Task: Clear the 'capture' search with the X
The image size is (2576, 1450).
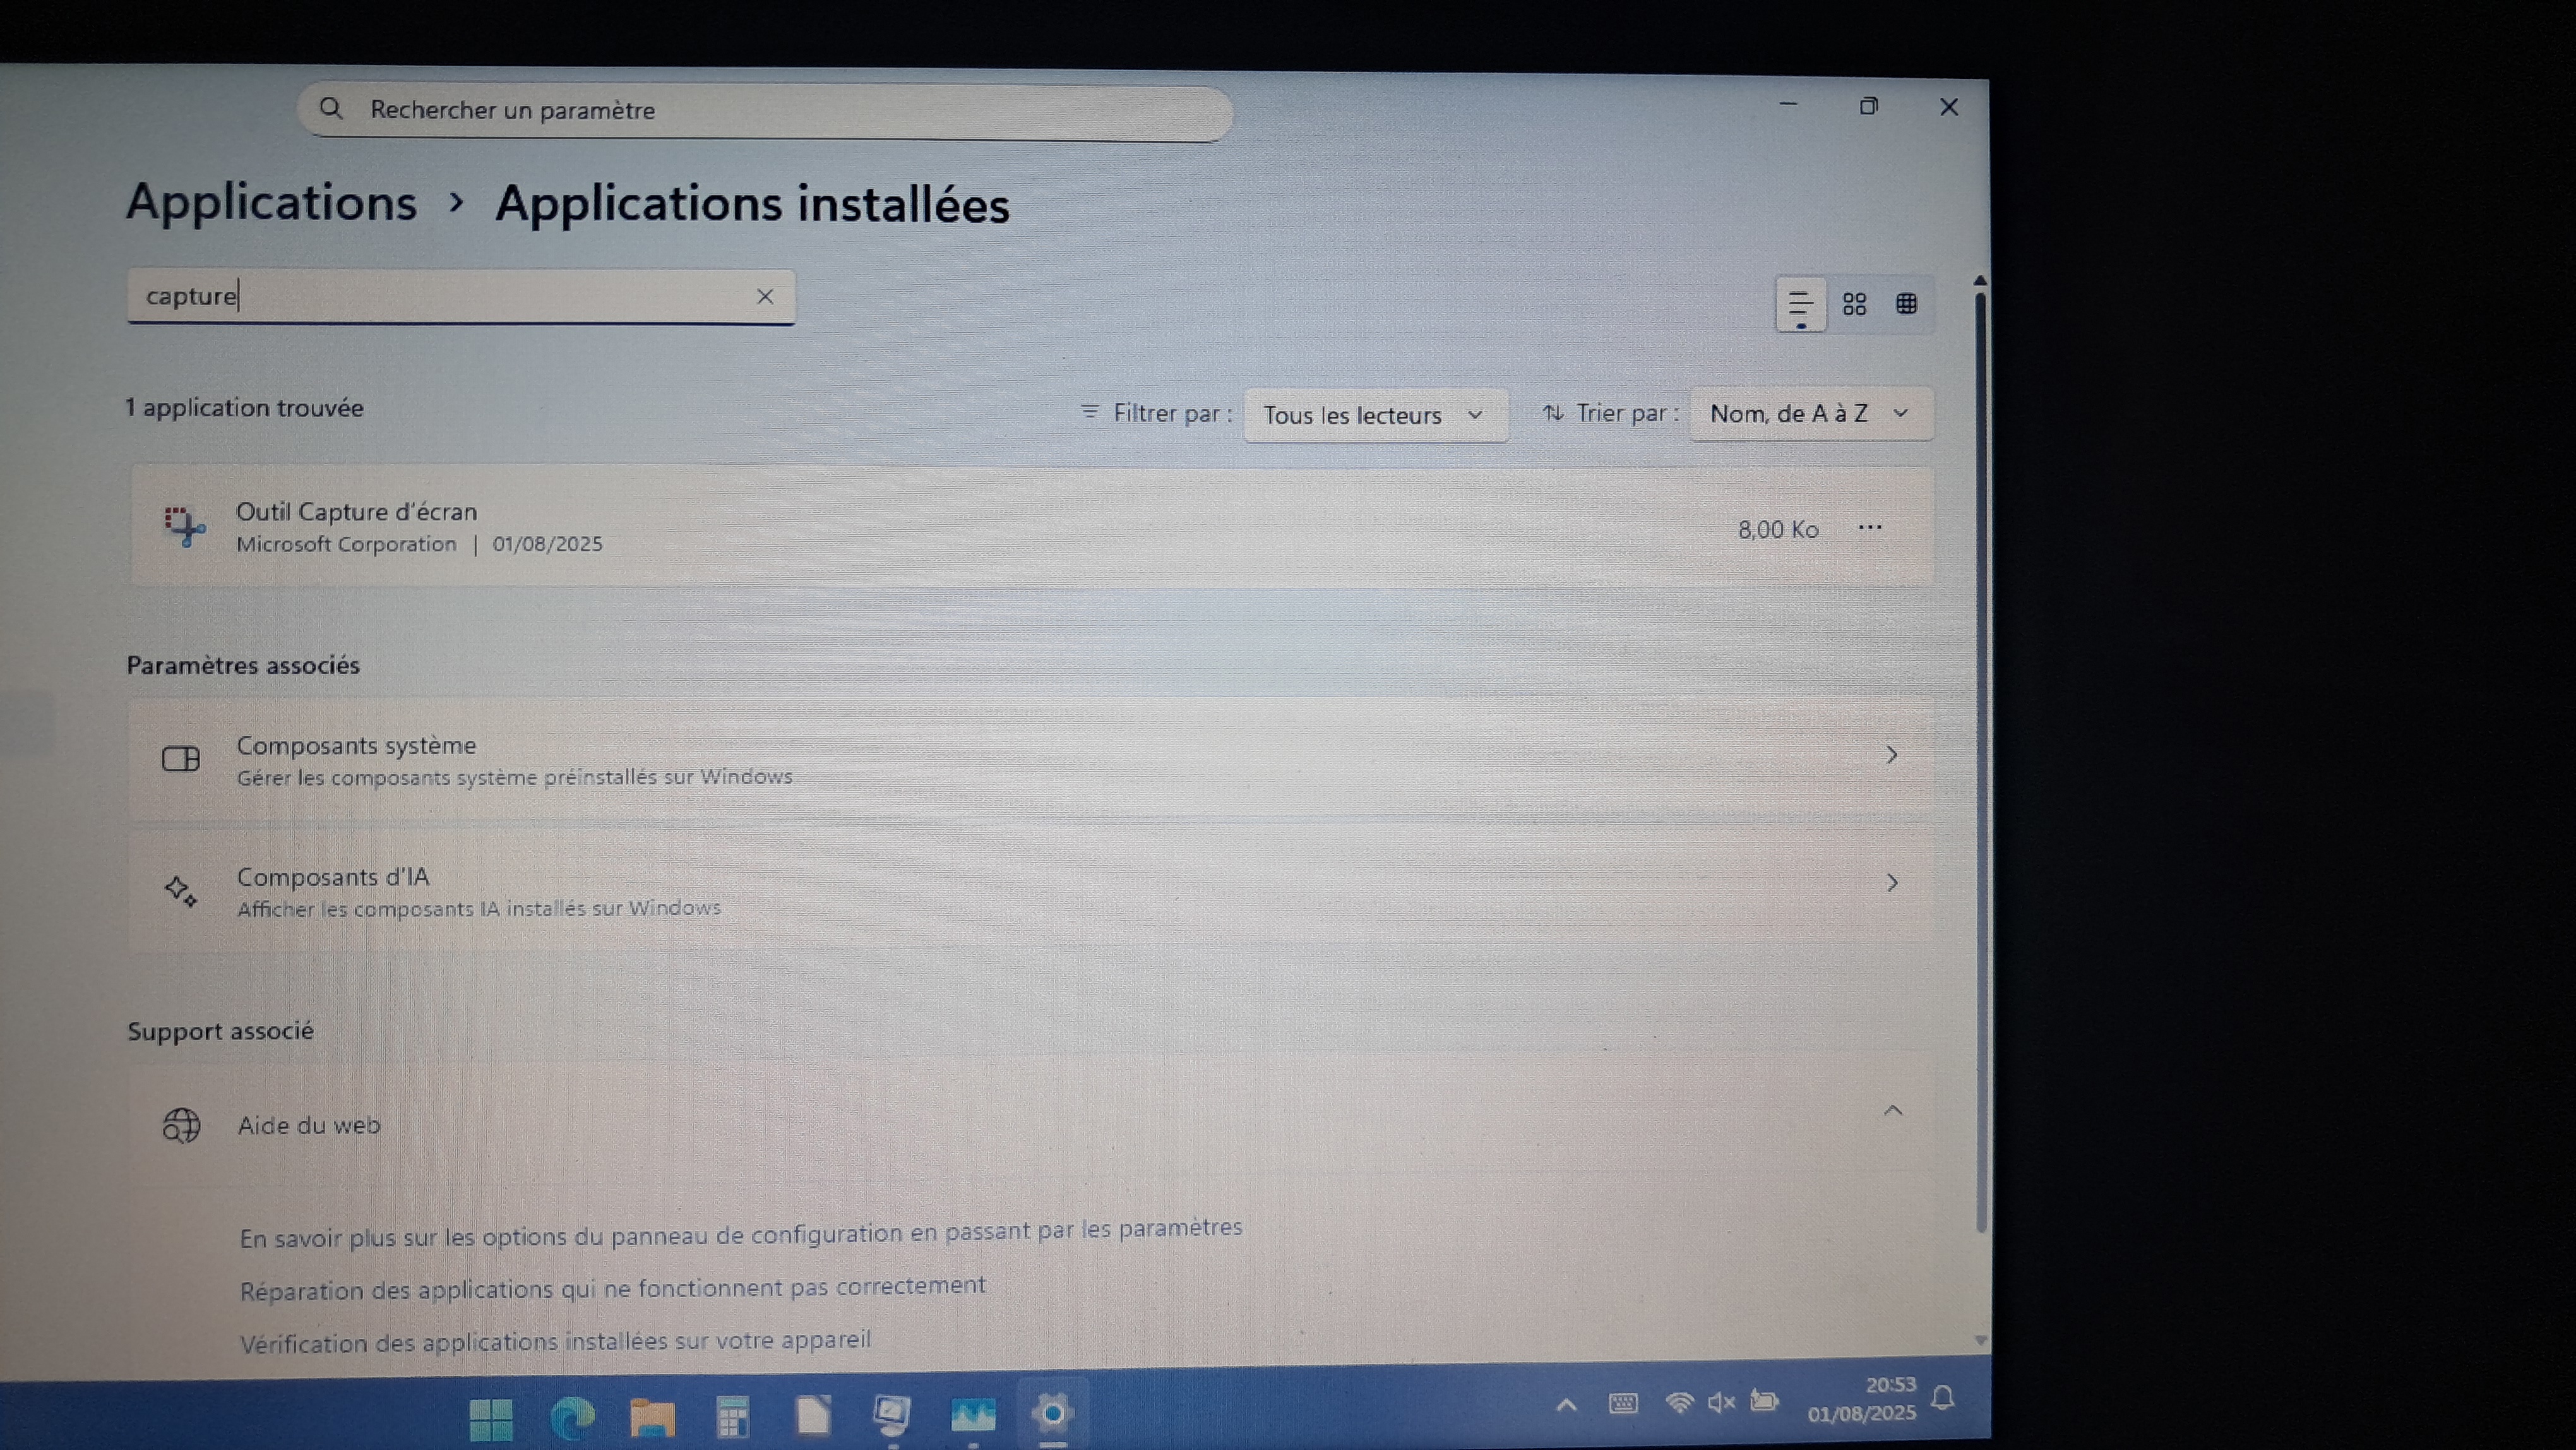Action: (x=765, y=296)
